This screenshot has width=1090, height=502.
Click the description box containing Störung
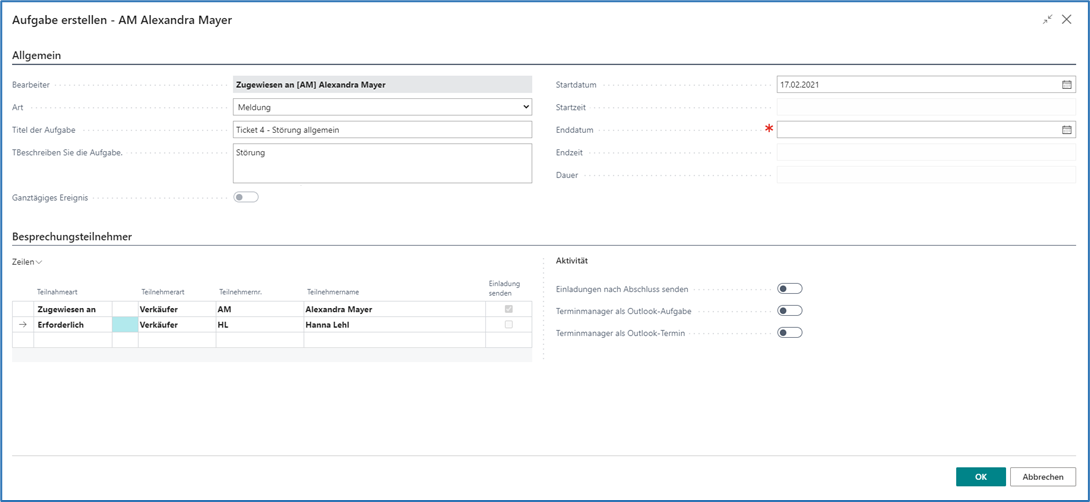(382, 163)
